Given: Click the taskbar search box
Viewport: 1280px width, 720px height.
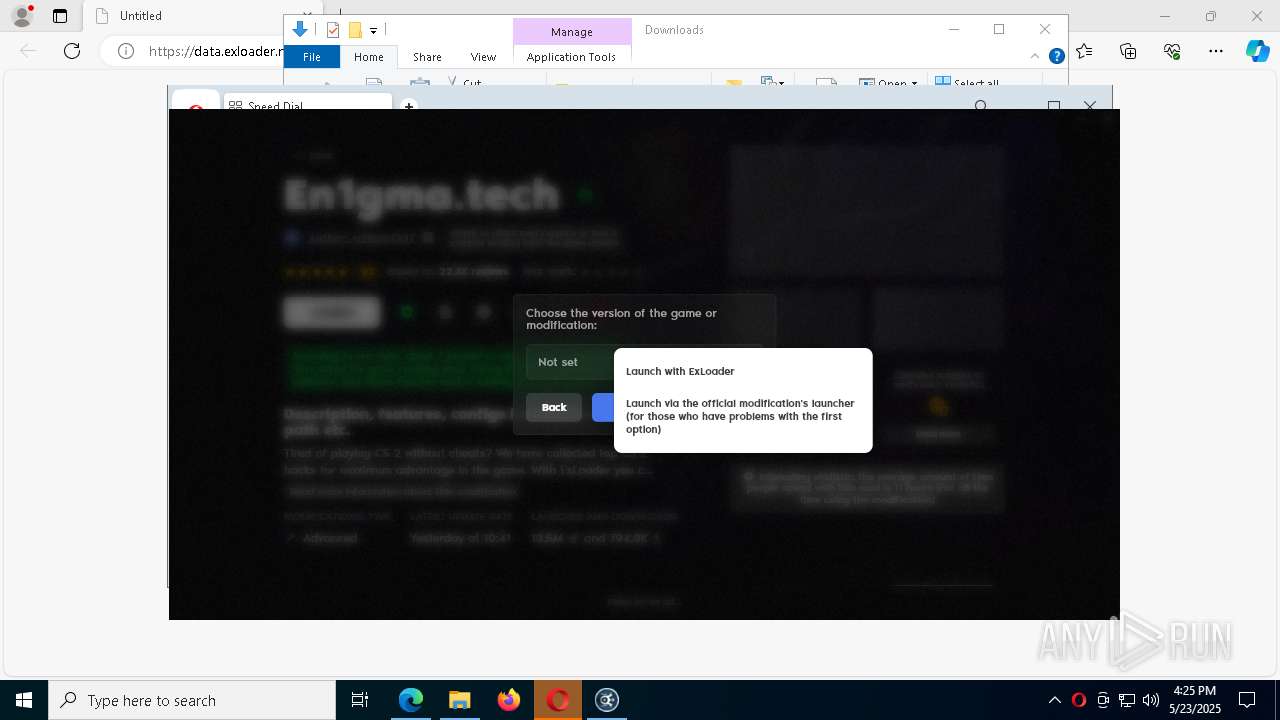Looking at the screenshot, I should [x=192, y=700].
